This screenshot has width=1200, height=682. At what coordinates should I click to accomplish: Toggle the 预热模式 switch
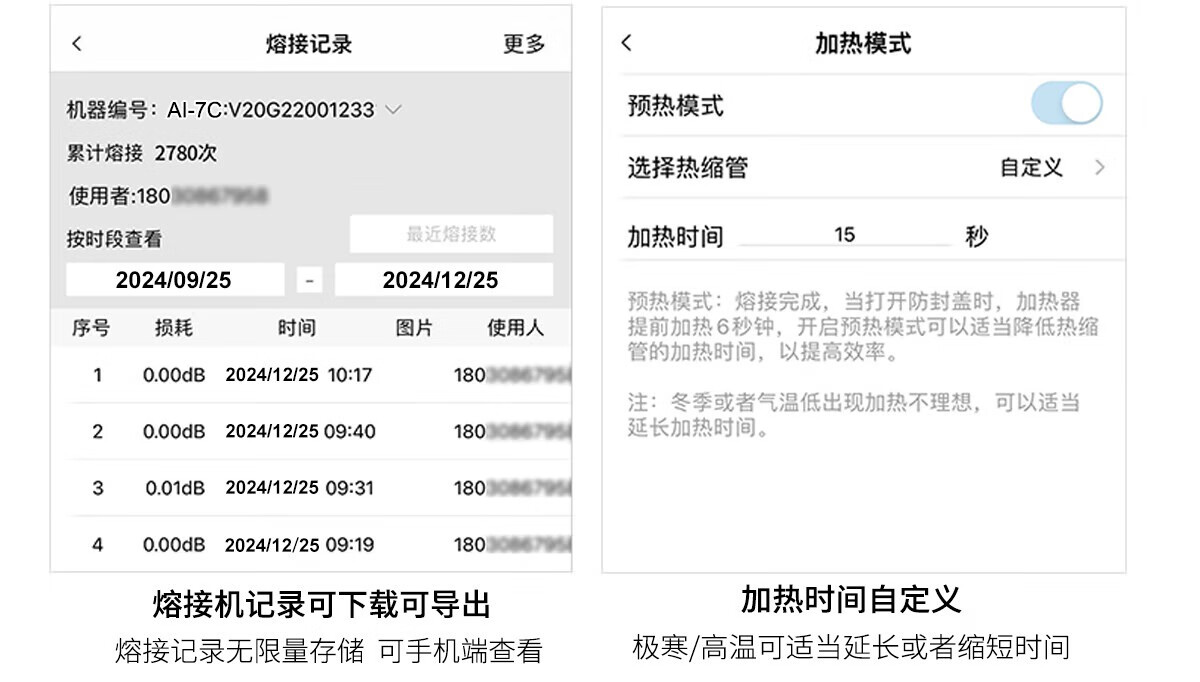coord(1066,104)
